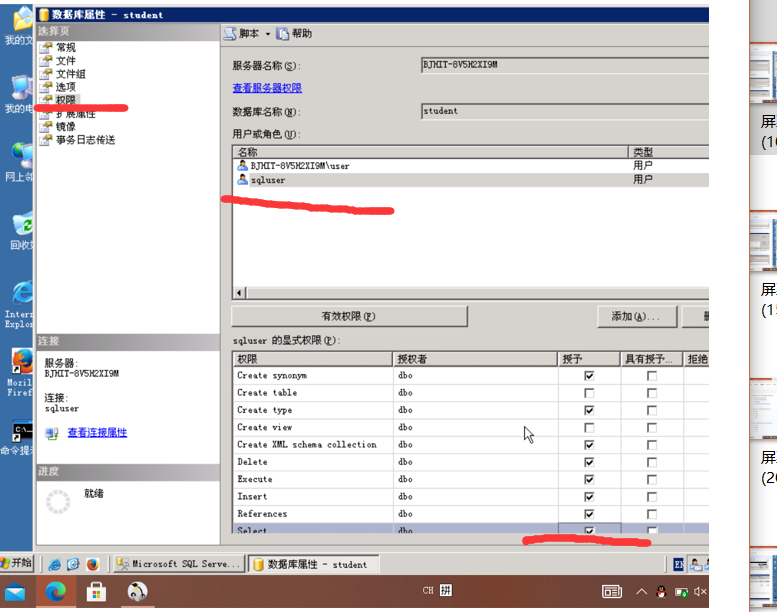Screen dimensions: 777x612
Task: Select 权限 page in 选择页 list
Action: point(65,100)
